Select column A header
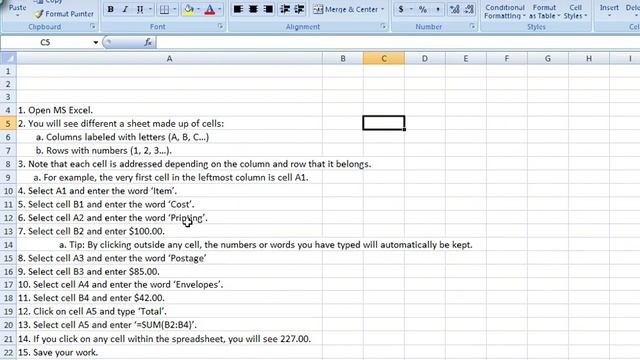Image resolution: width=640 pixels, height=360 pixels. (169, 58)
